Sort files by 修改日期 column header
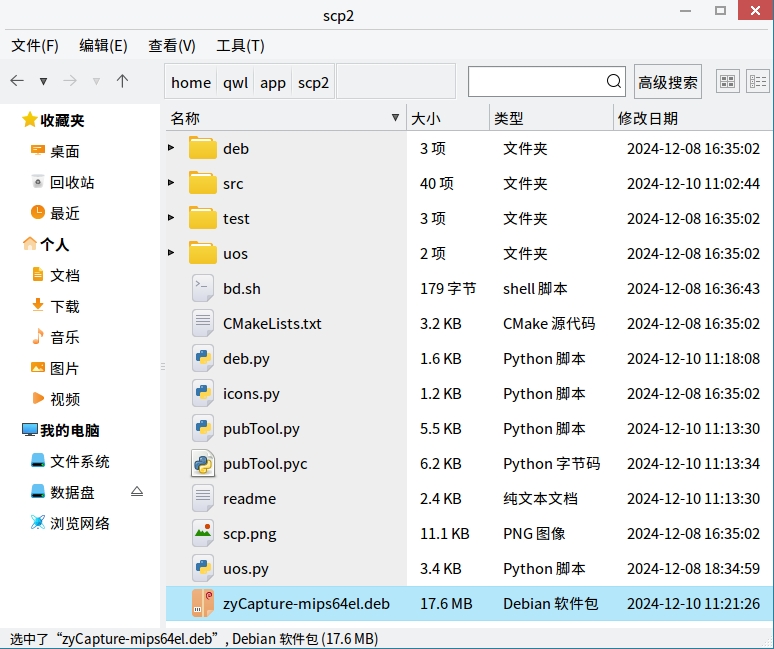Image resolution: width=774 pixels, height=649 pixels. point(647,118)
